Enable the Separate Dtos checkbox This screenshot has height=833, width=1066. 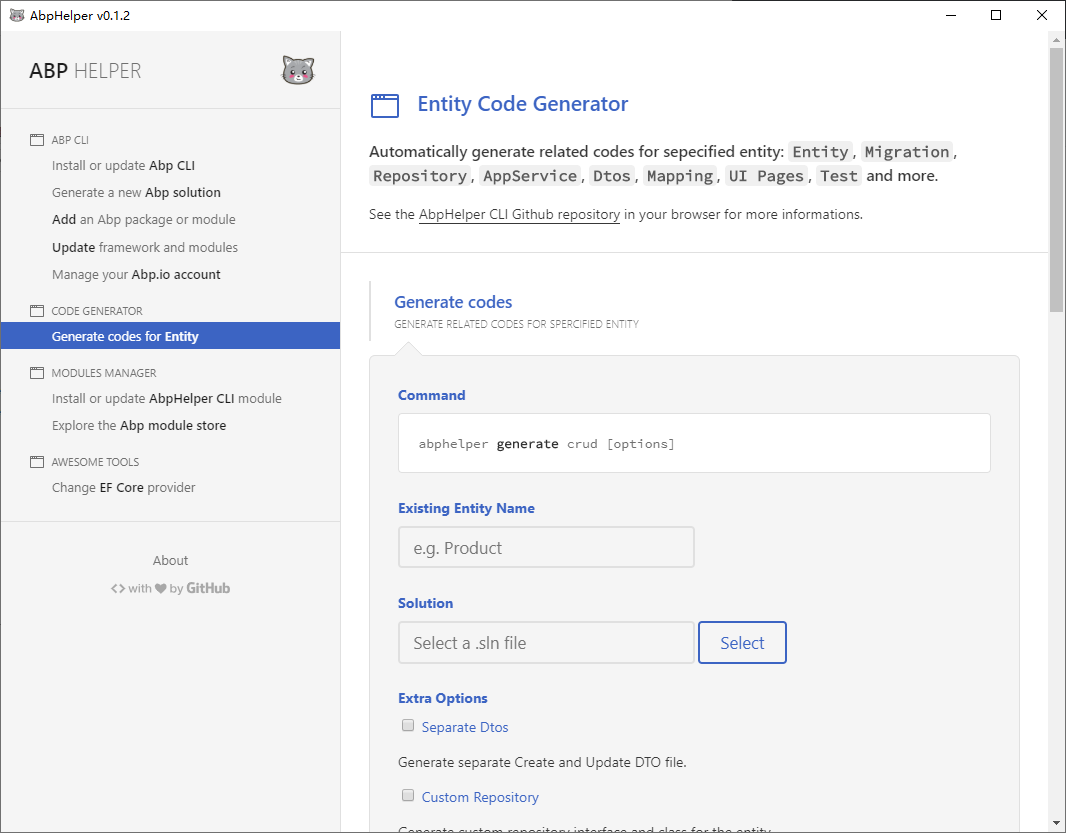point(408,726)
